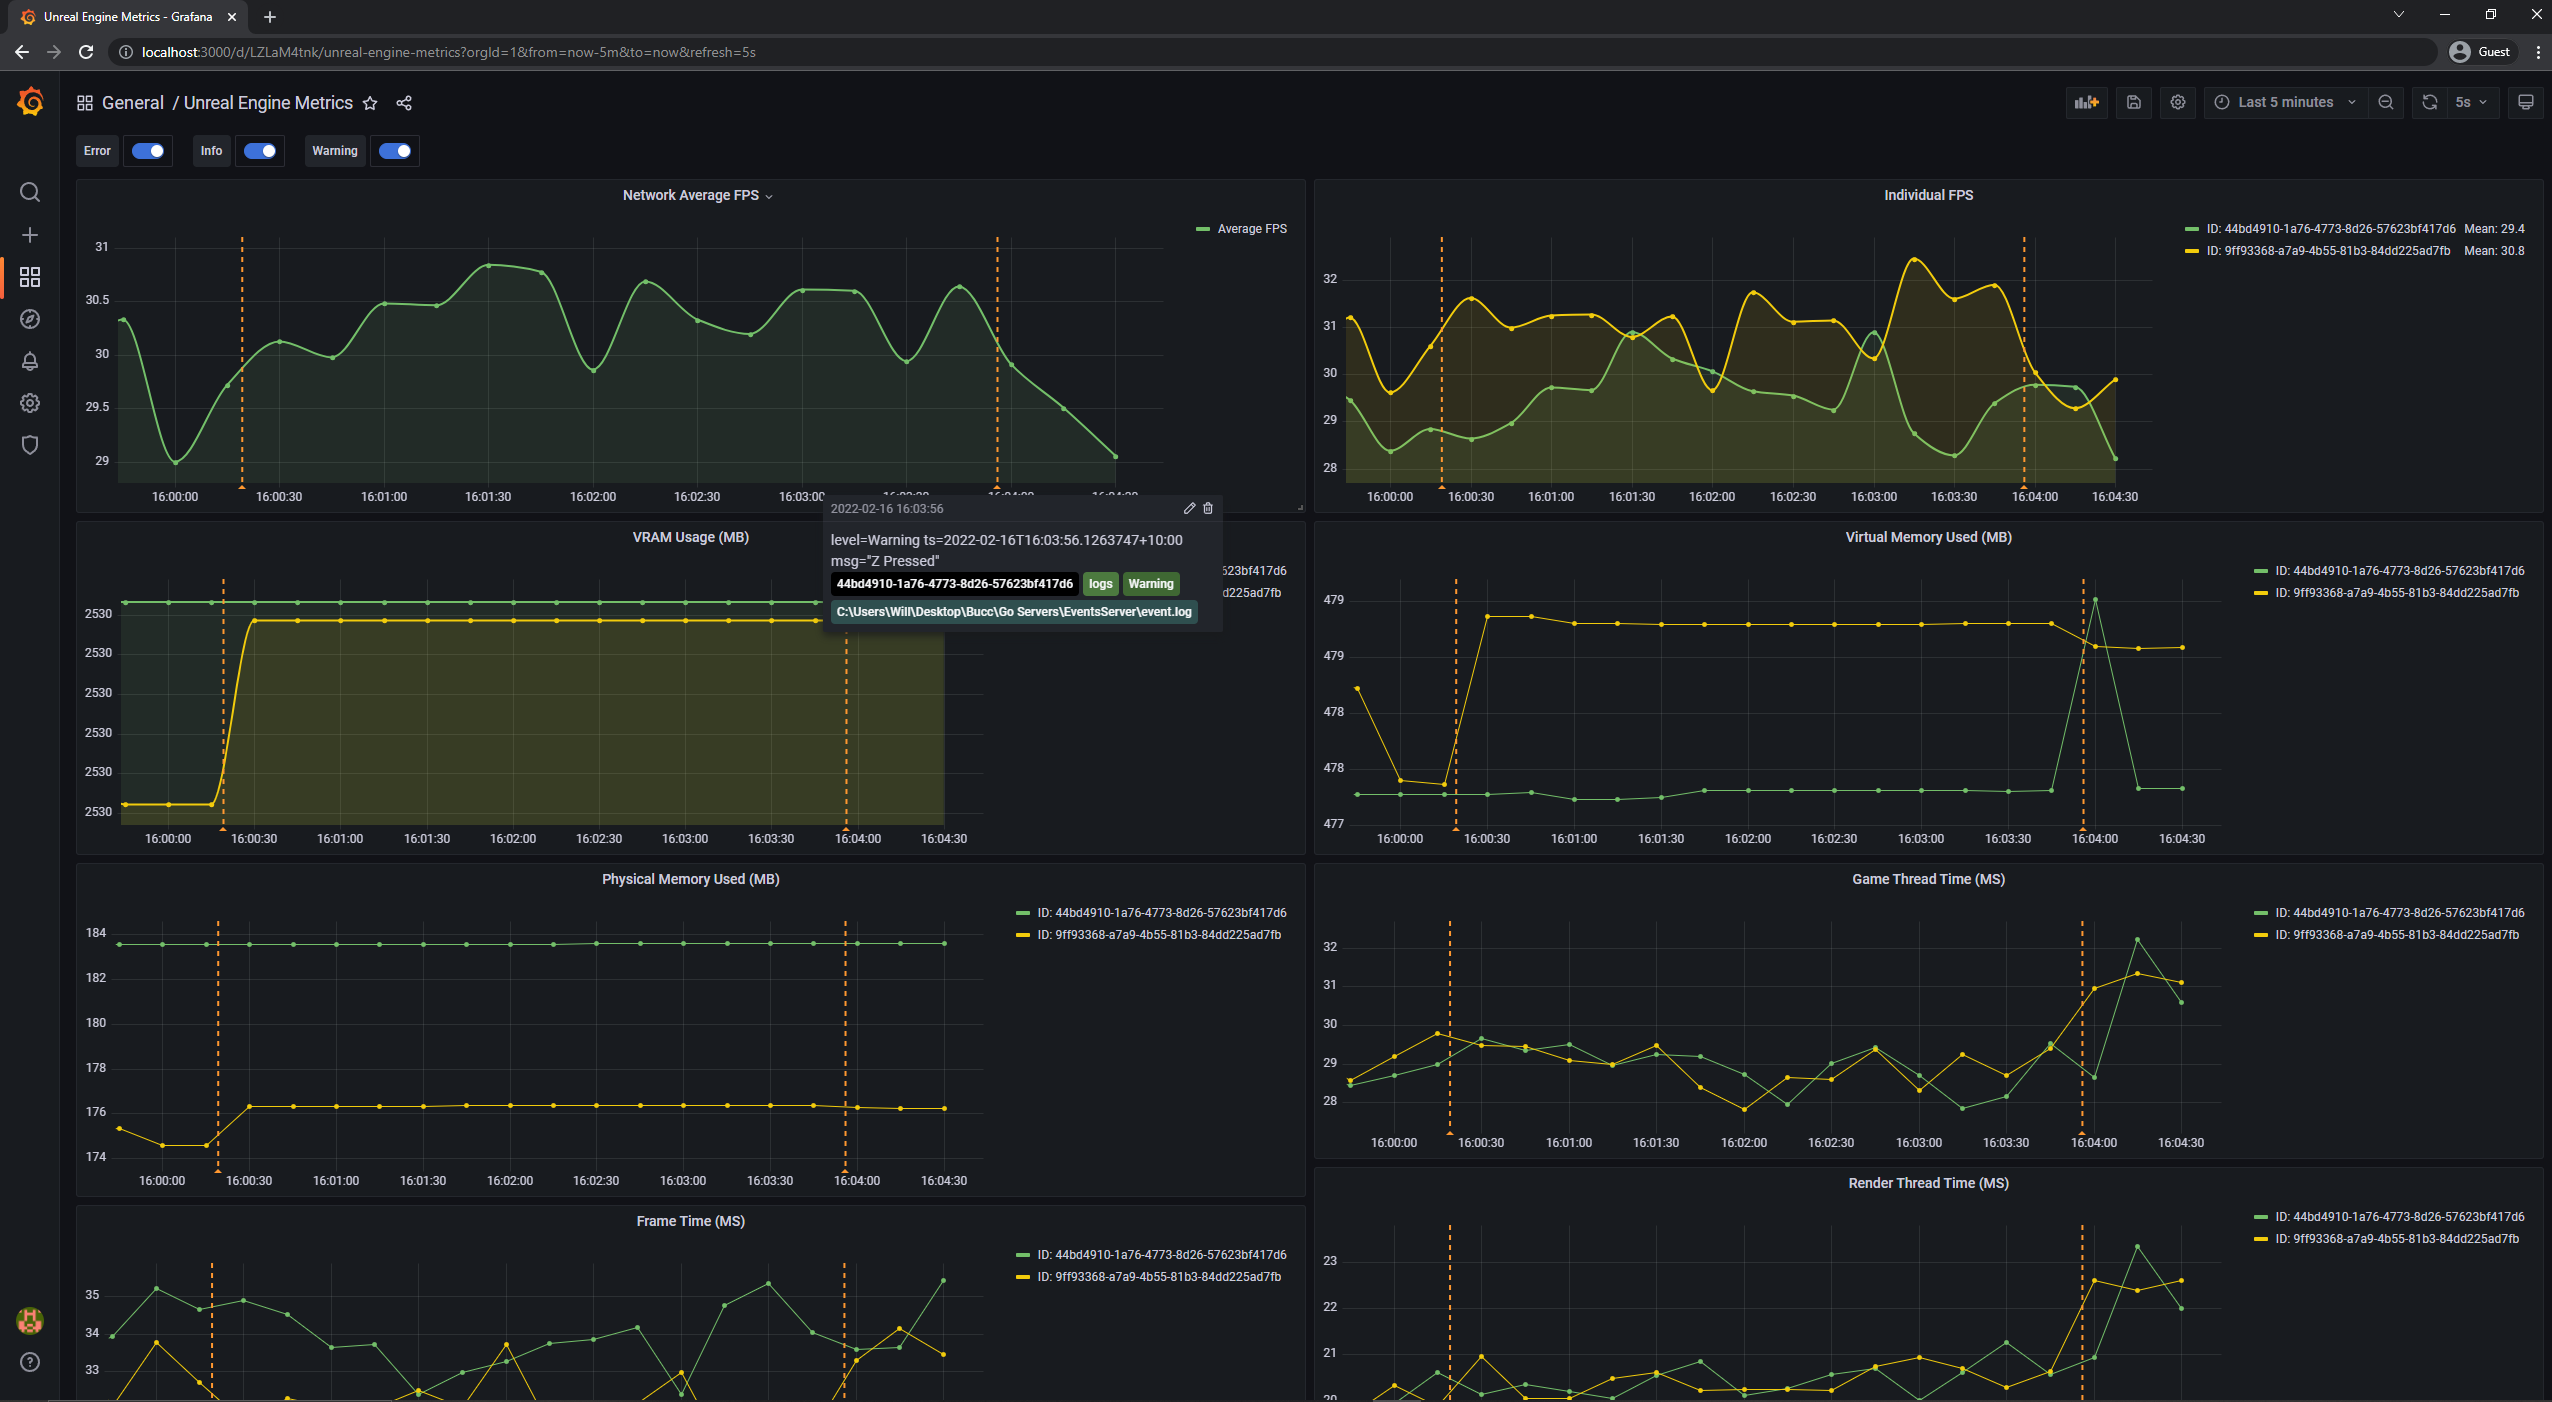Open dashboard settings gear icon
The width and height of the screenshot is (2552, 1402).
(x=2177, y=102)
